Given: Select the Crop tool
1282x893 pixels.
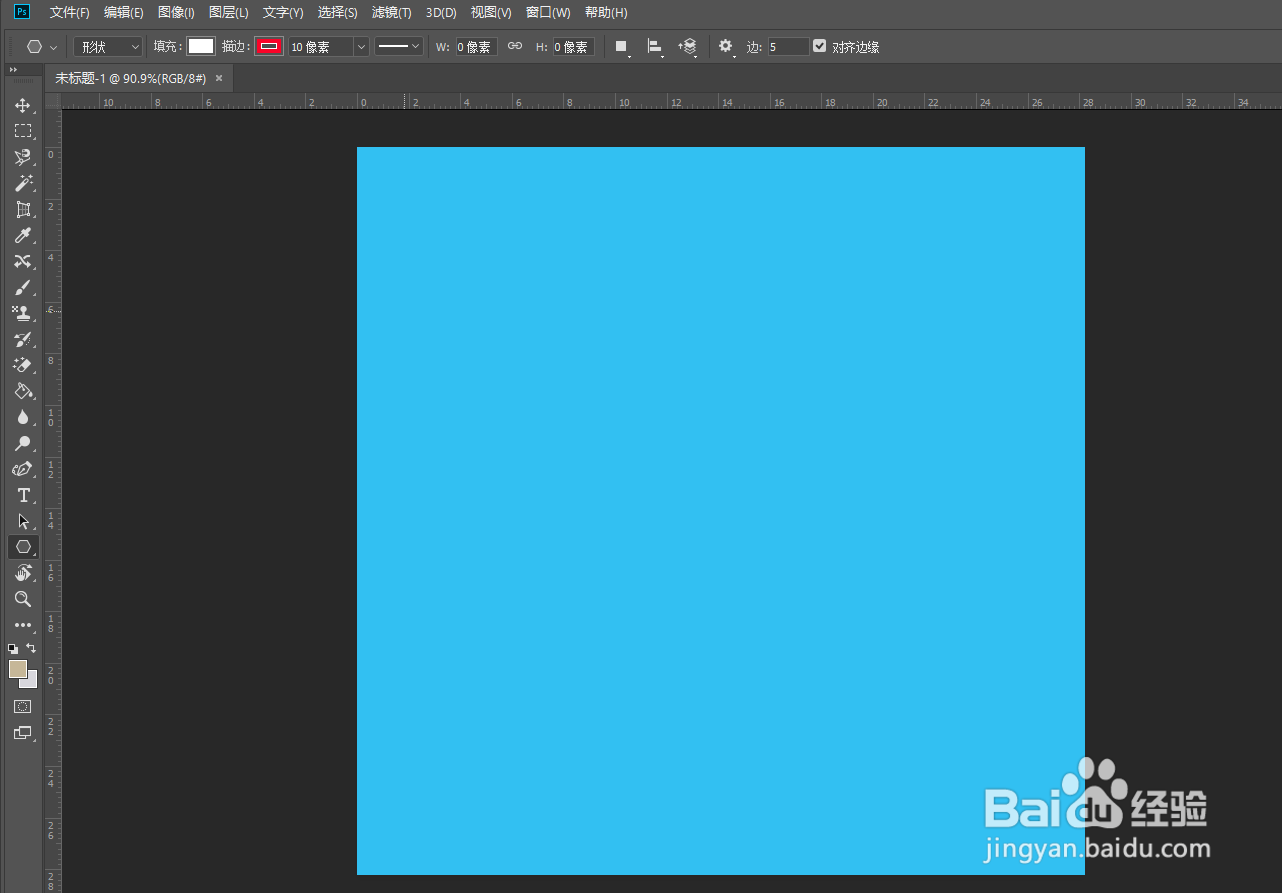Looking at the screenshot, I should pyautogui.click(x=22, y=209).
